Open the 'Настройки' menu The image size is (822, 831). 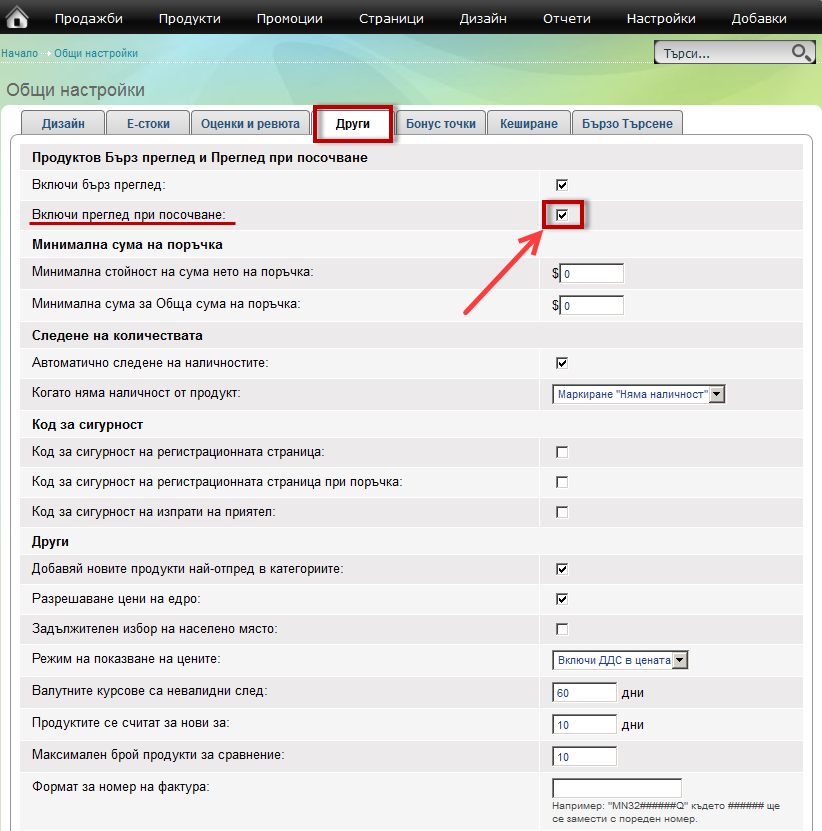(660, 18)
